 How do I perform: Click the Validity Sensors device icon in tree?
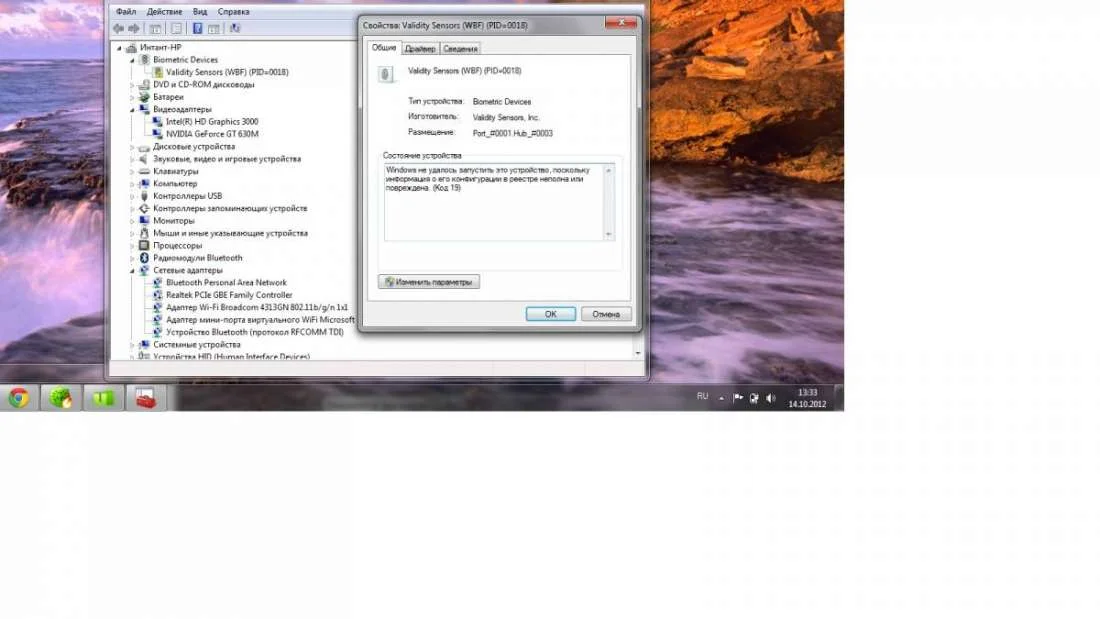[158, 72]
